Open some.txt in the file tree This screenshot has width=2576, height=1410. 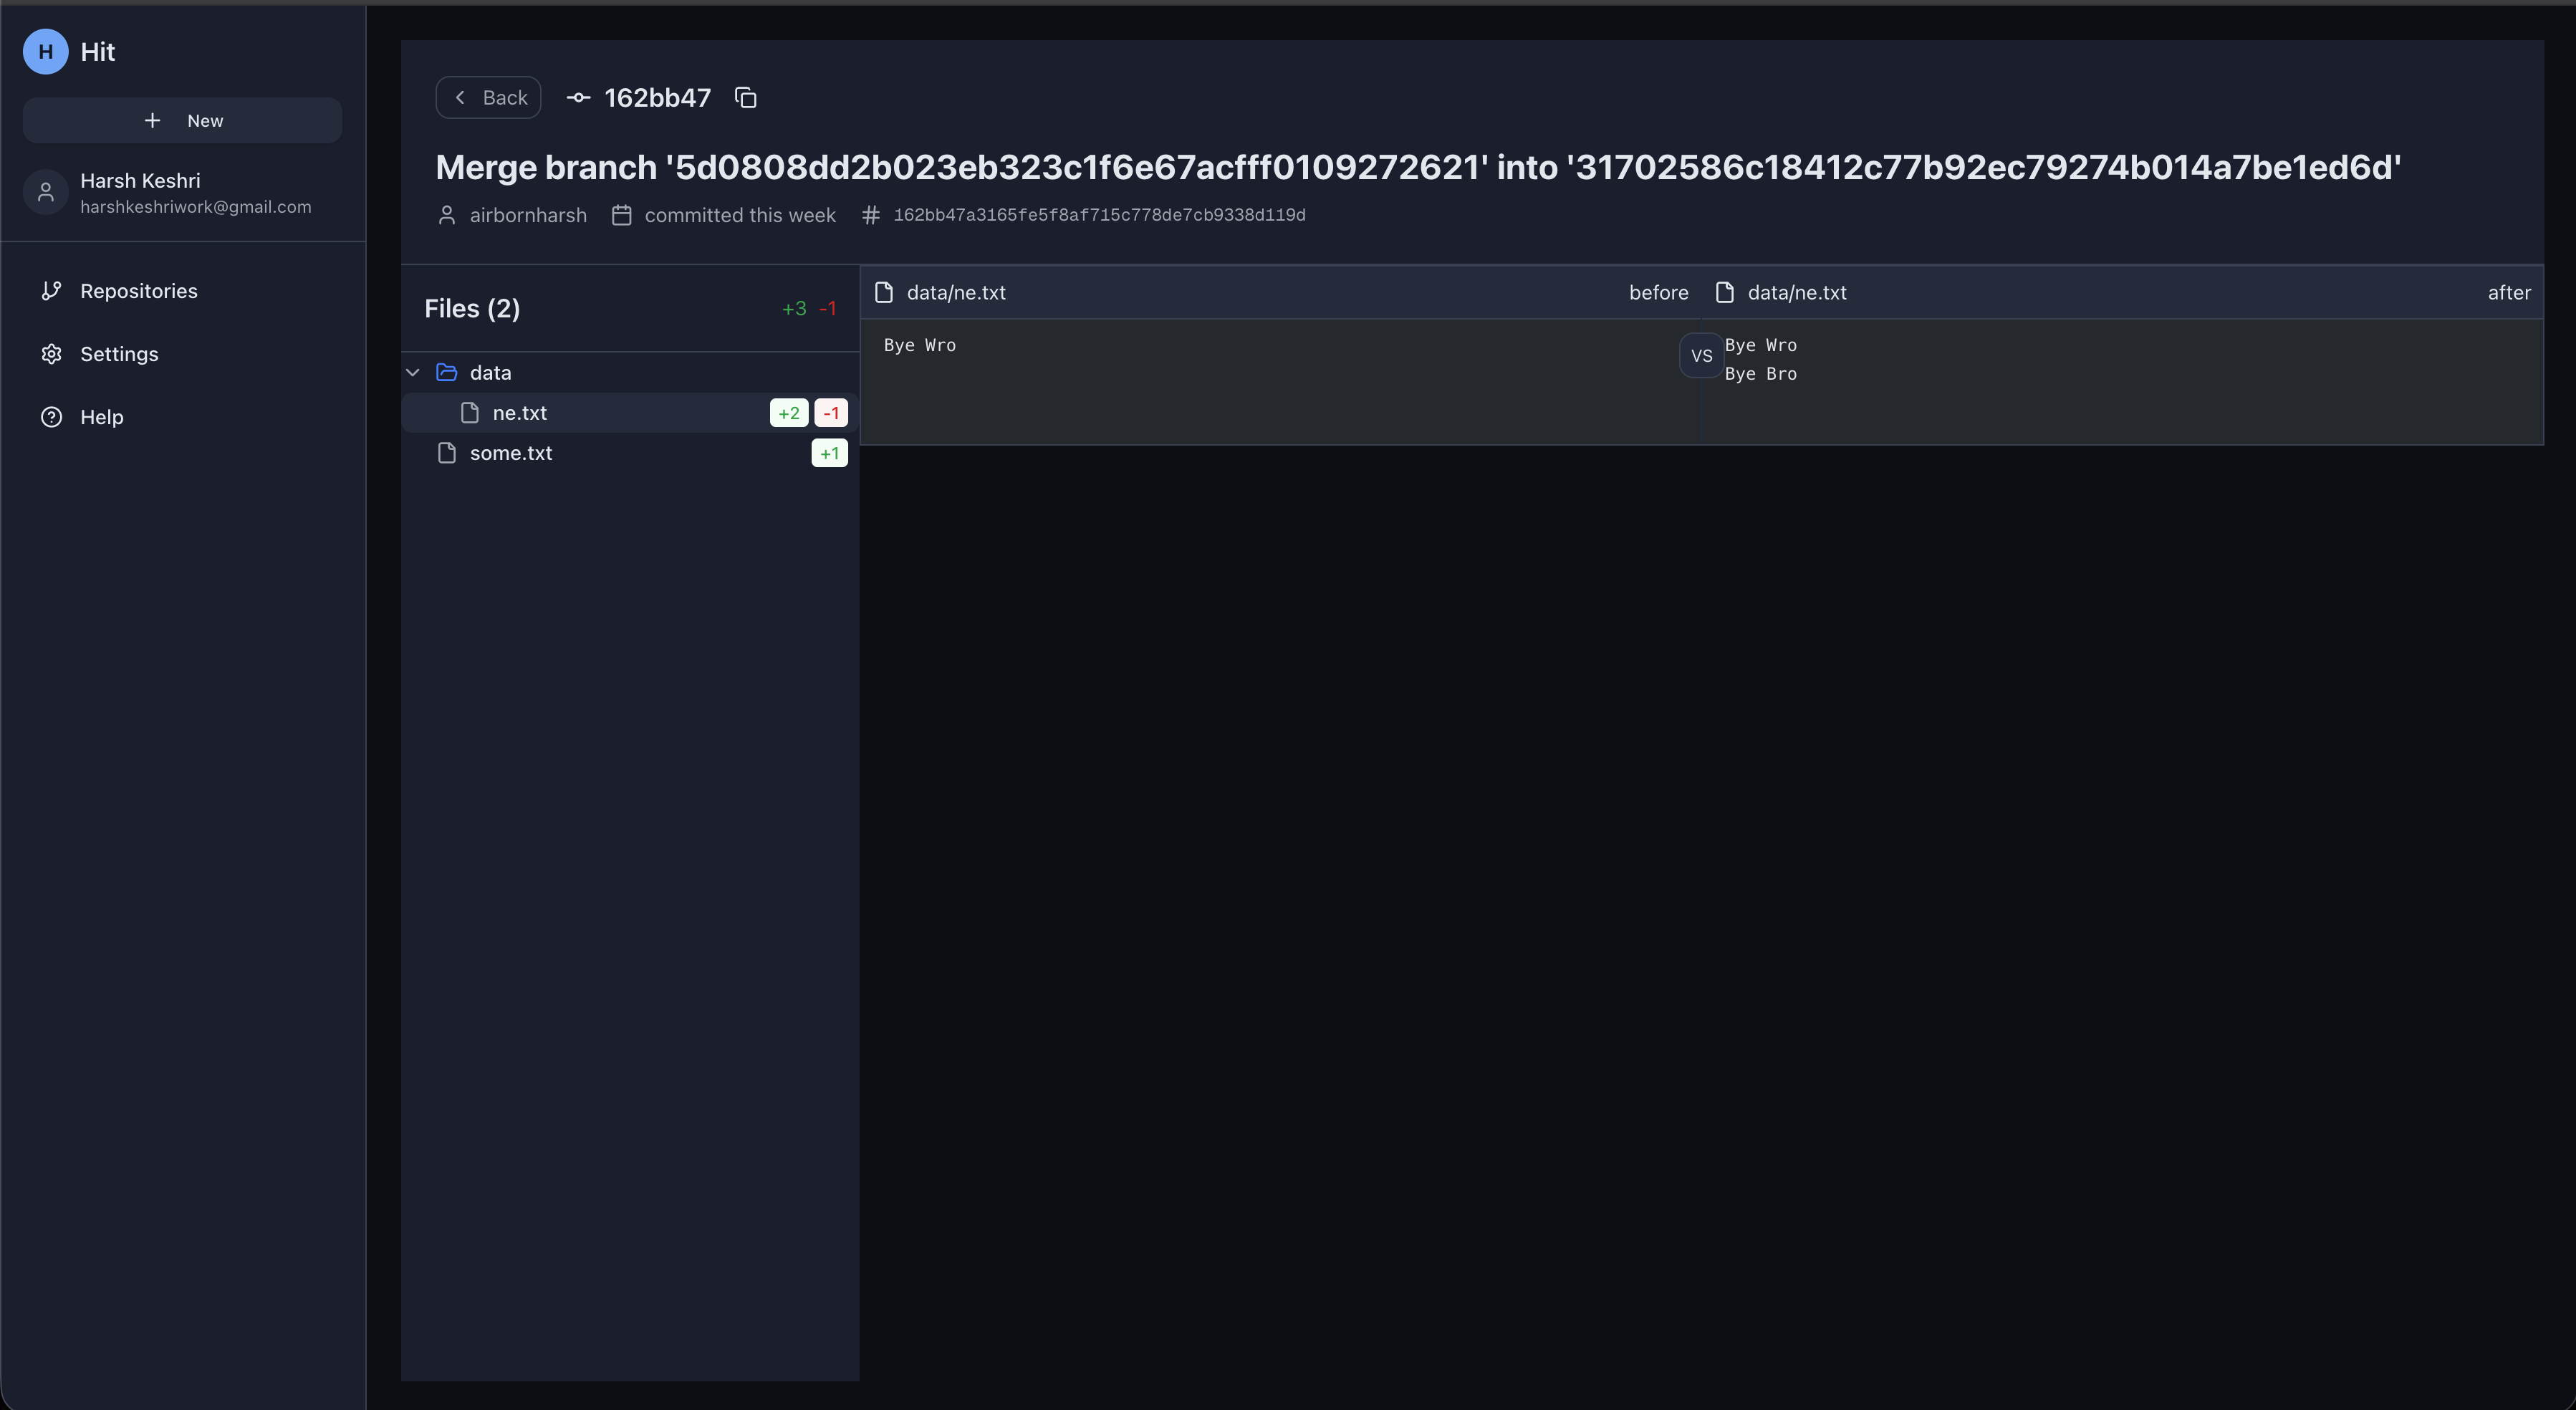[x=510, y=453]
